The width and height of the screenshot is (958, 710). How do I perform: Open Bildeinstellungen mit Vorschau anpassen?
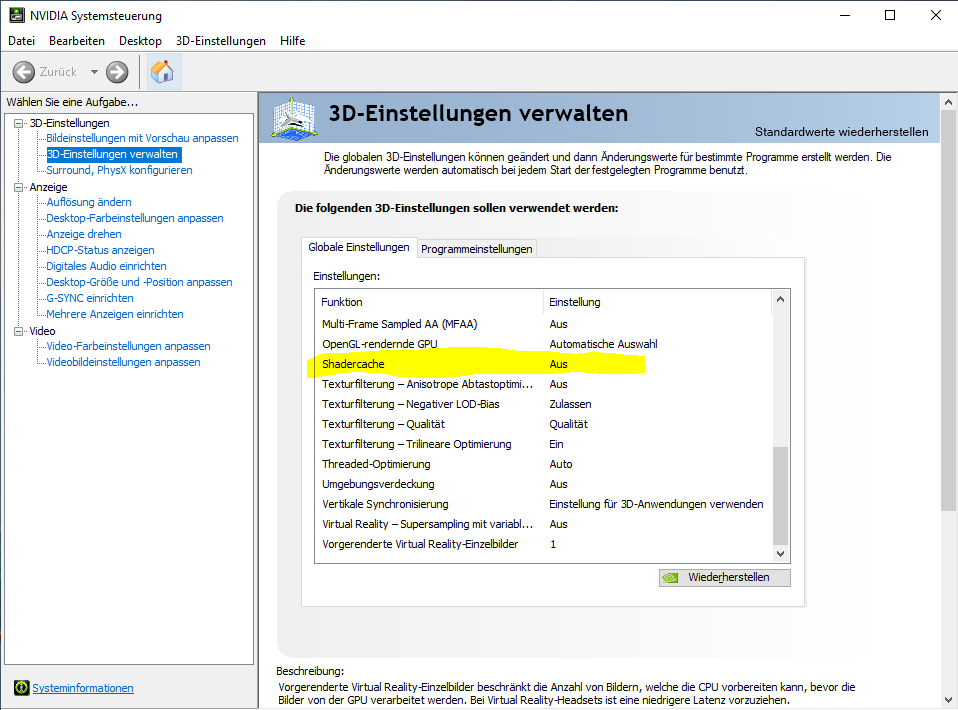point(142,138)
